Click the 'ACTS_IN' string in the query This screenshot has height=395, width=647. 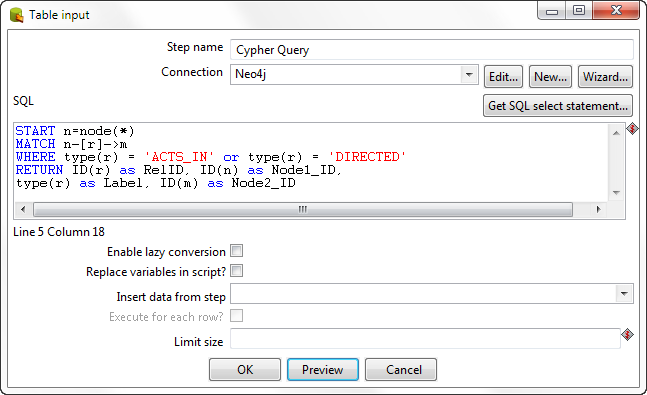click(x=179, y=157)
